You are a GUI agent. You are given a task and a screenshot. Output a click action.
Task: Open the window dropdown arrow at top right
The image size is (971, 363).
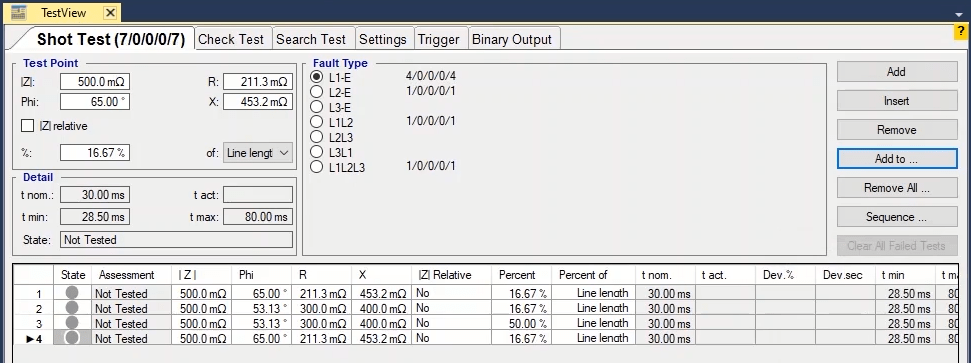[x=959, y=14]
